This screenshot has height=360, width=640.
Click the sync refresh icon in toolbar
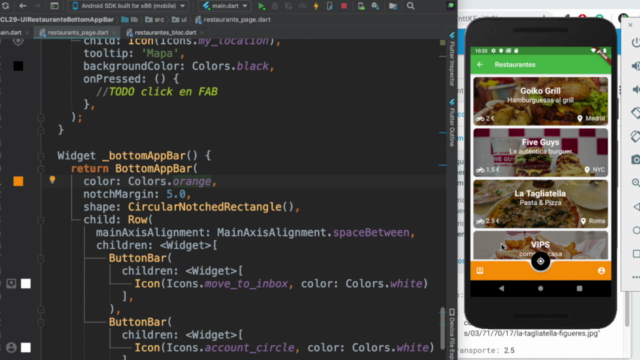[6, 6]
